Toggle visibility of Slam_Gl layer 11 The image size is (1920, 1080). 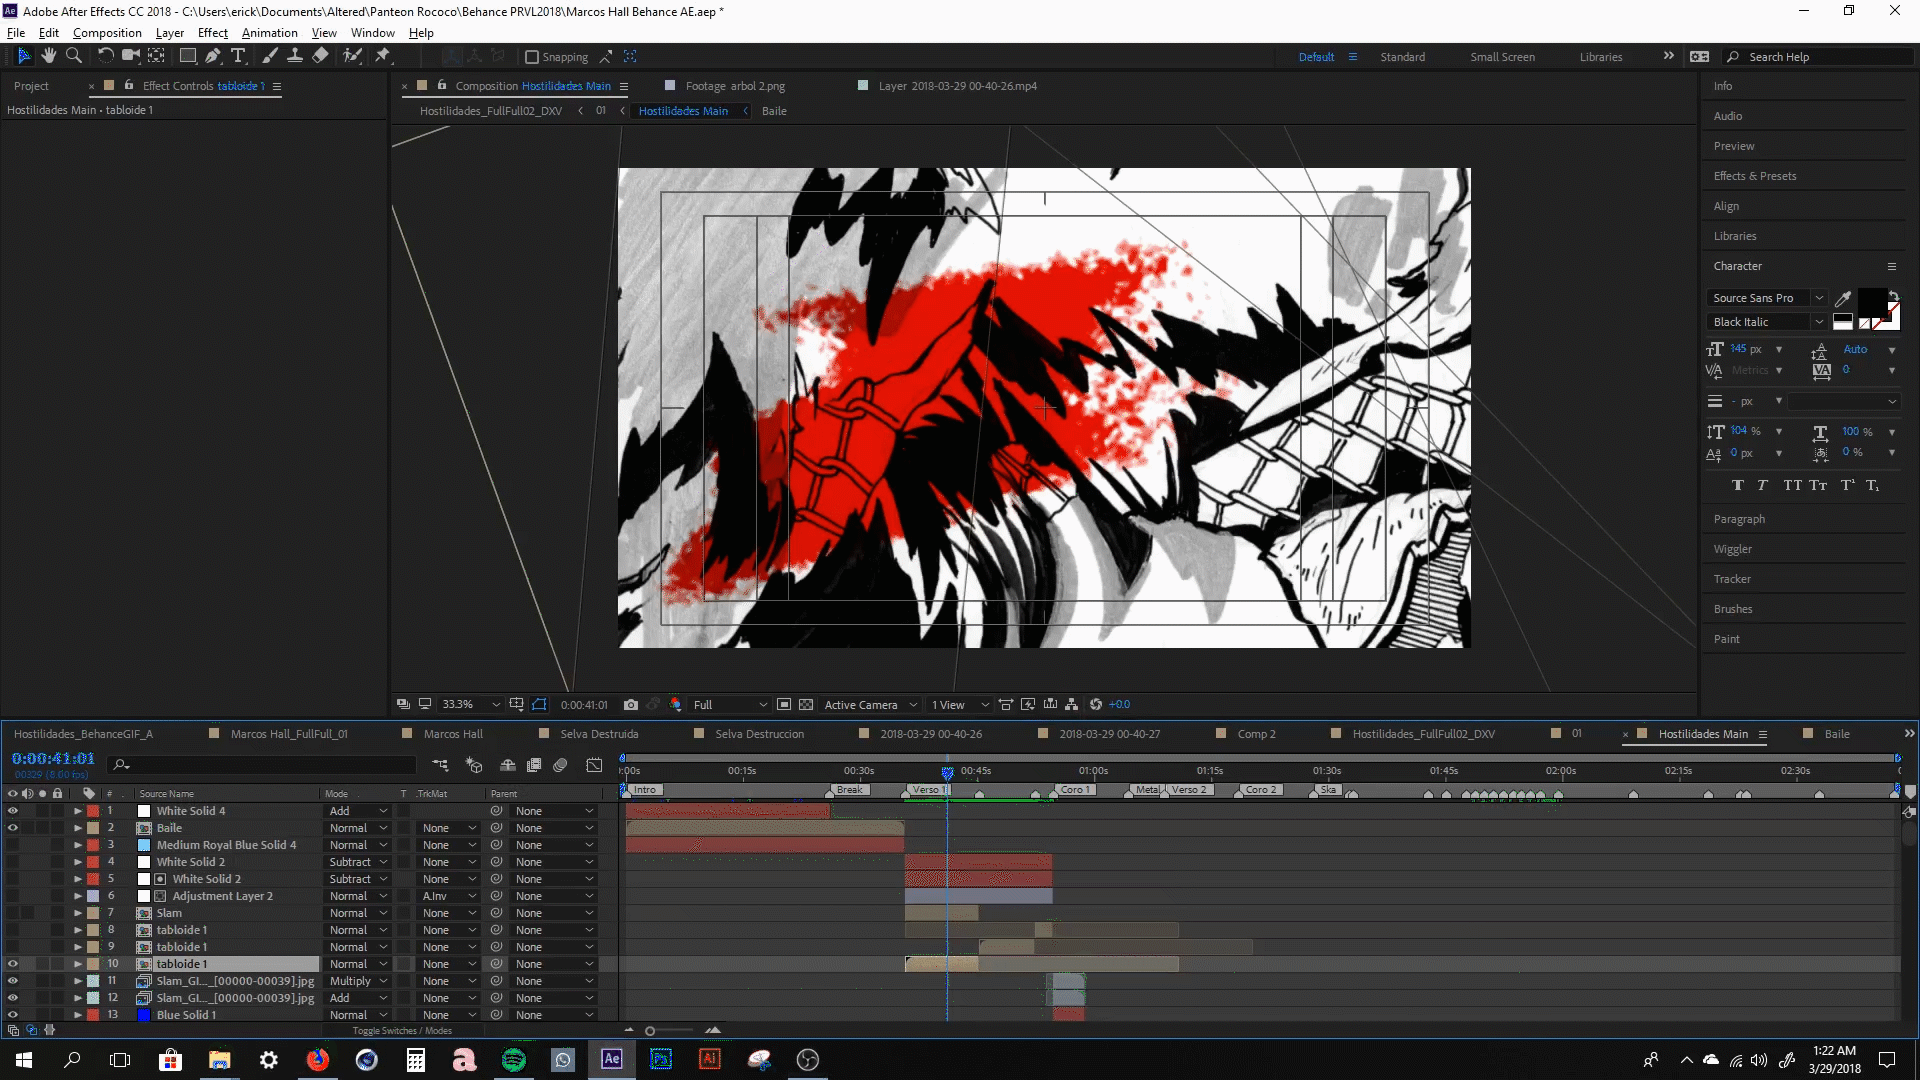[x=13, y=981]
